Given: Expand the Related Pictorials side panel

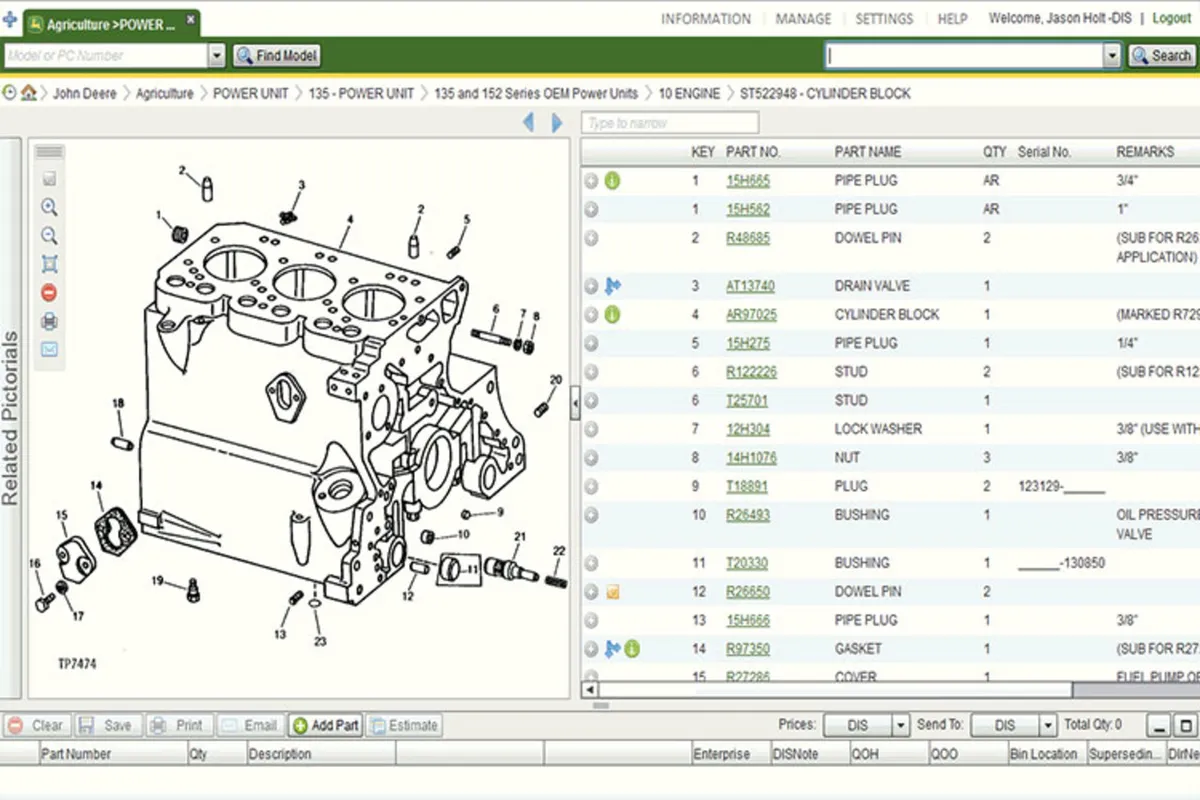Looking at the screenshot, I should (x=10, y=419).
